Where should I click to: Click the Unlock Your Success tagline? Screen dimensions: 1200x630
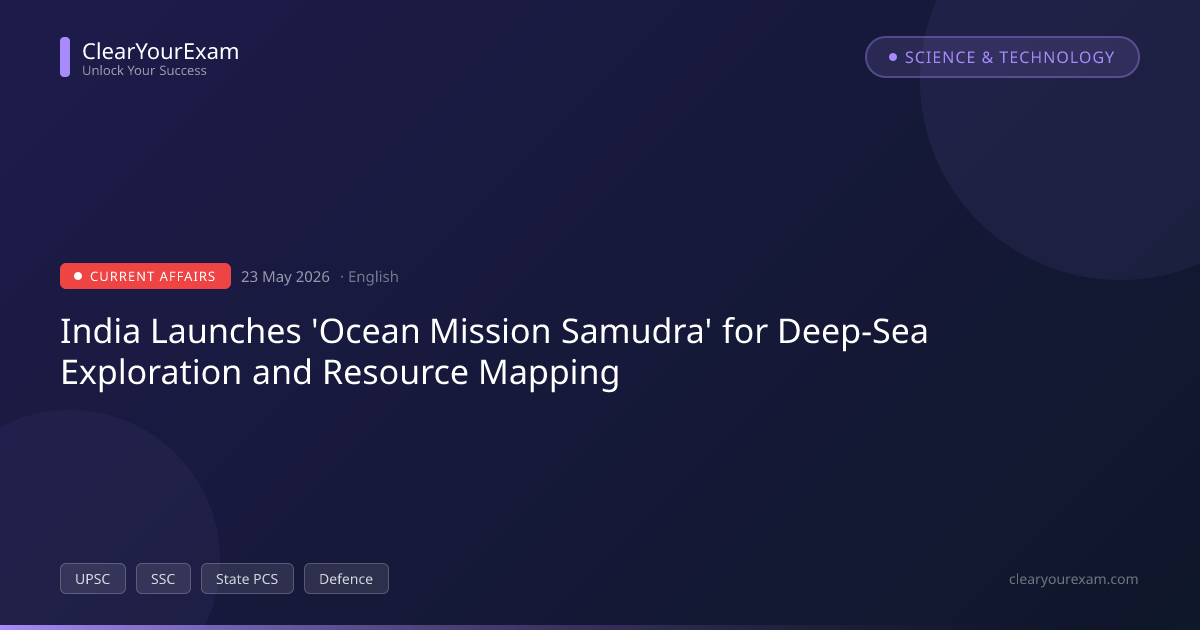[144, 71]
